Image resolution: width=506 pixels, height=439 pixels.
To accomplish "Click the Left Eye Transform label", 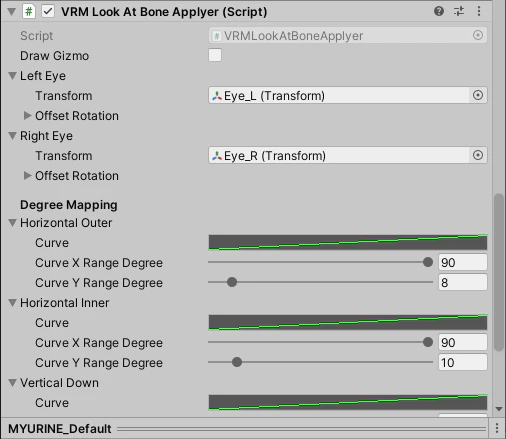I will pyautogui.click(x=64, y=96).
